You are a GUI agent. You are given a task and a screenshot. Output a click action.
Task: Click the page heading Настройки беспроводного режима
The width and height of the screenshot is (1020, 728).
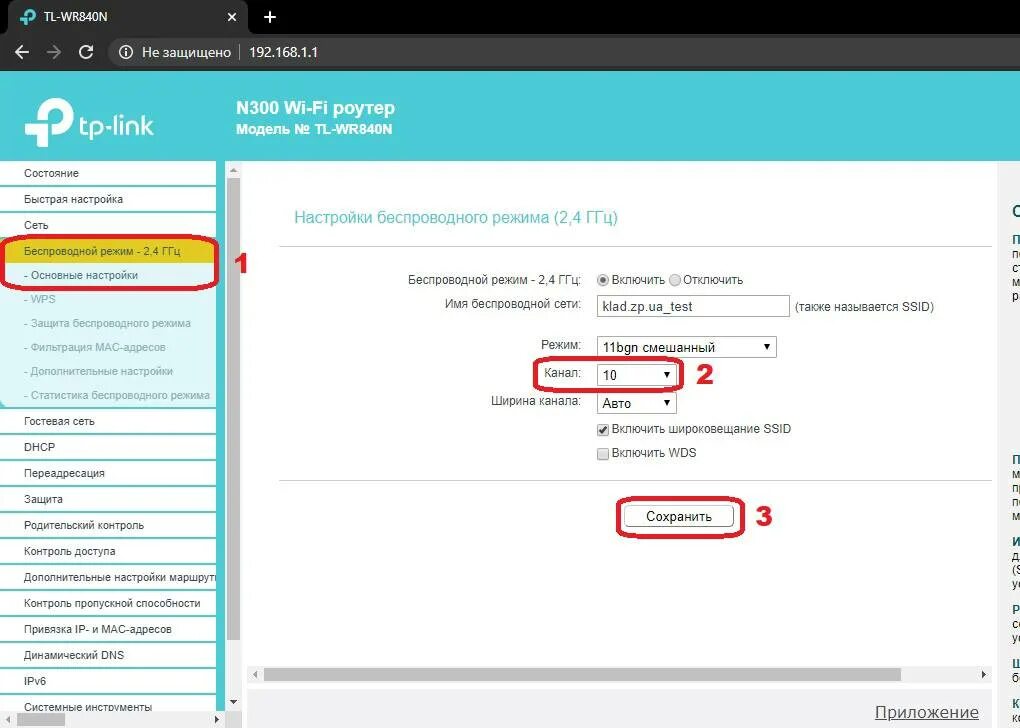pos(455,217)
